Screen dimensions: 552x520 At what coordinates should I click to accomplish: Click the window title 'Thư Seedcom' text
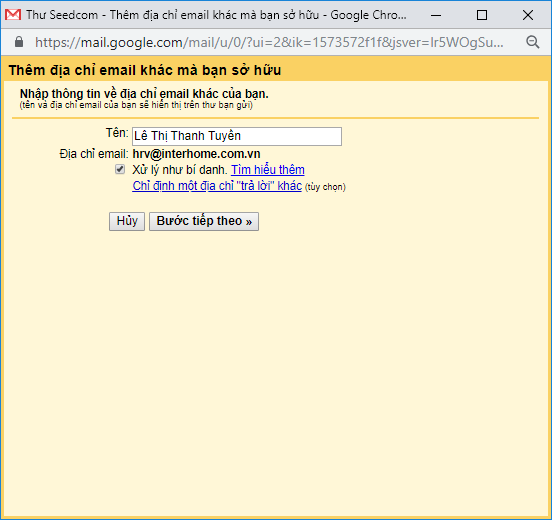tap(62, 15)
